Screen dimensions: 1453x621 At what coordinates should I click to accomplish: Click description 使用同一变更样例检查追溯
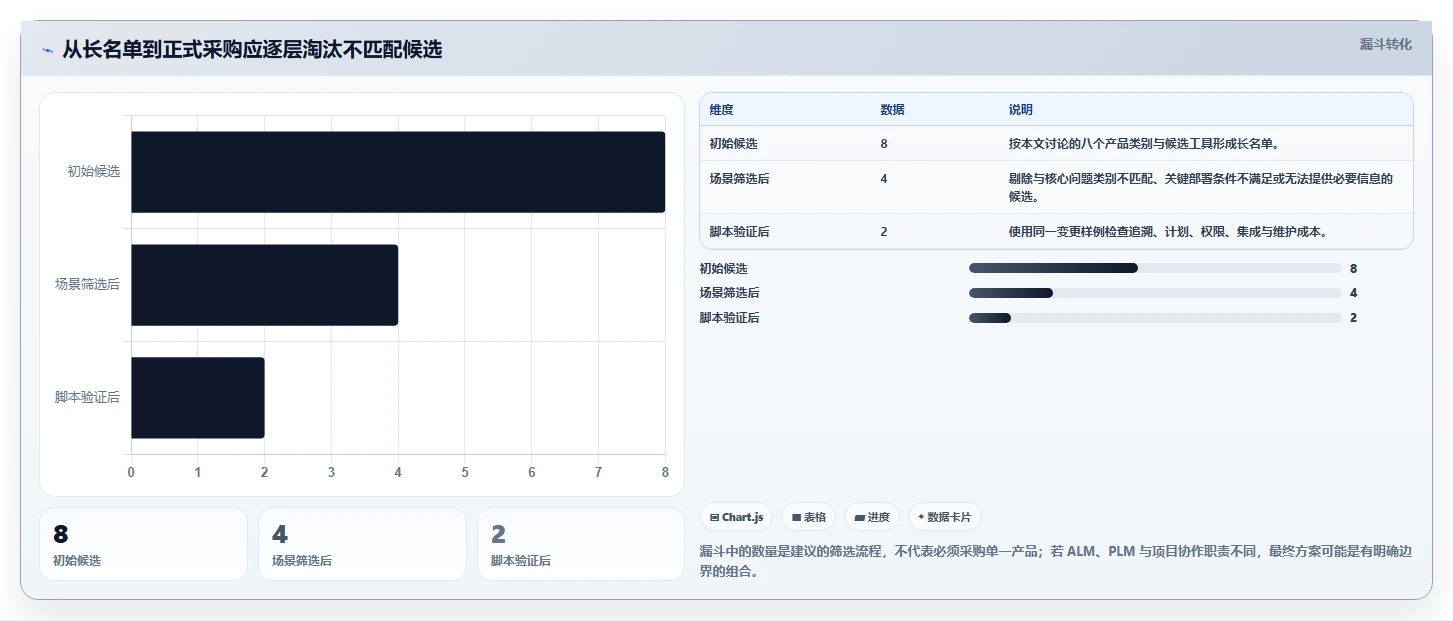click(1168, 232)
